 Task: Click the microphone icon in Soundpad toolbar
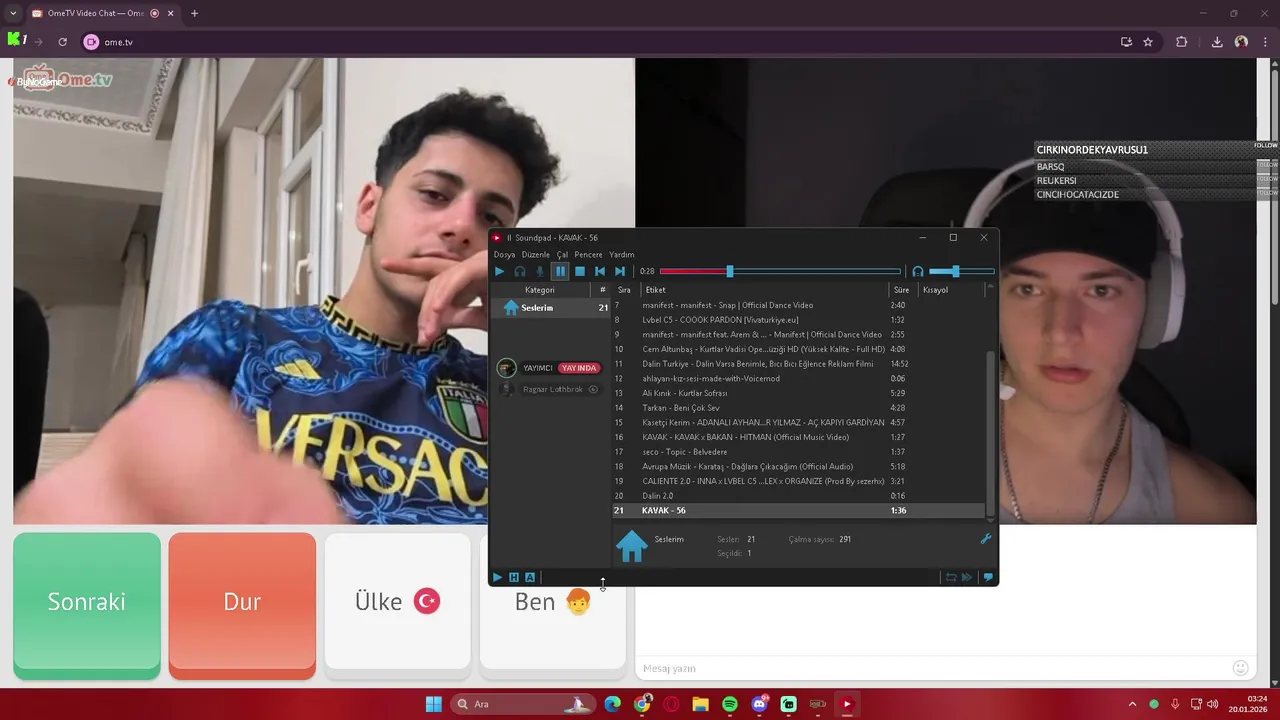[540, 271]
